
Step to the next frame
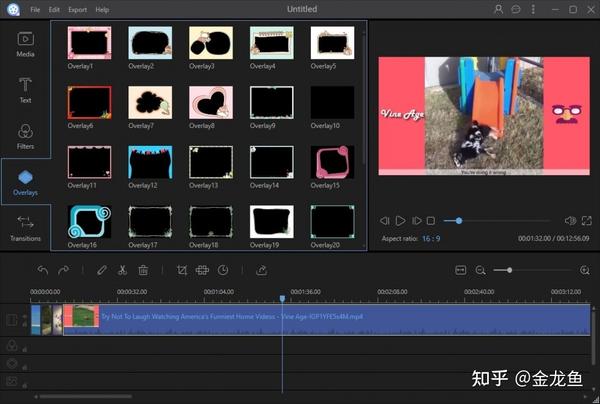(416, 221)
